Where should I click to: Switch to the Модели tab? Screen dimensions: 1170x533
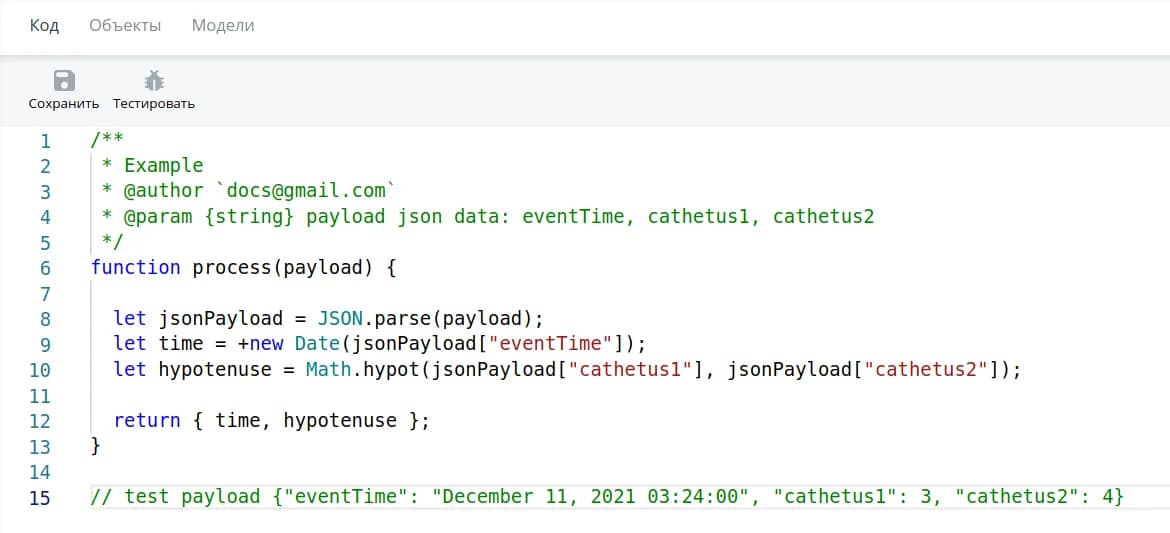click(223, 26)
